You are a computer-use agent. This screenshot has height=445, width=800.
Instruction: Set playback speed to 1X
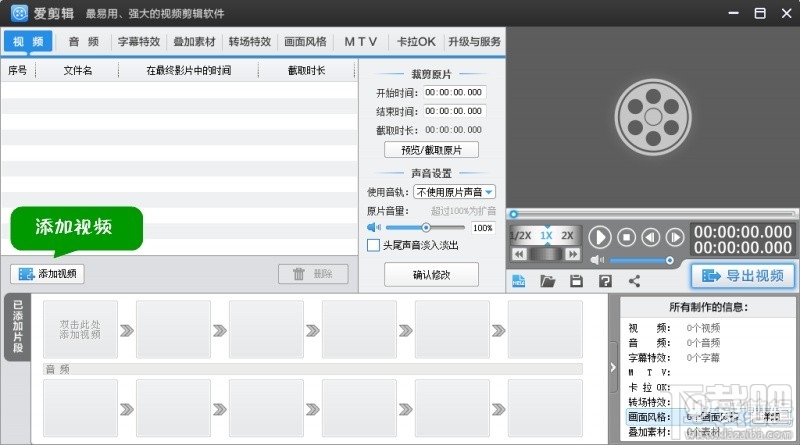click(546, 236)
